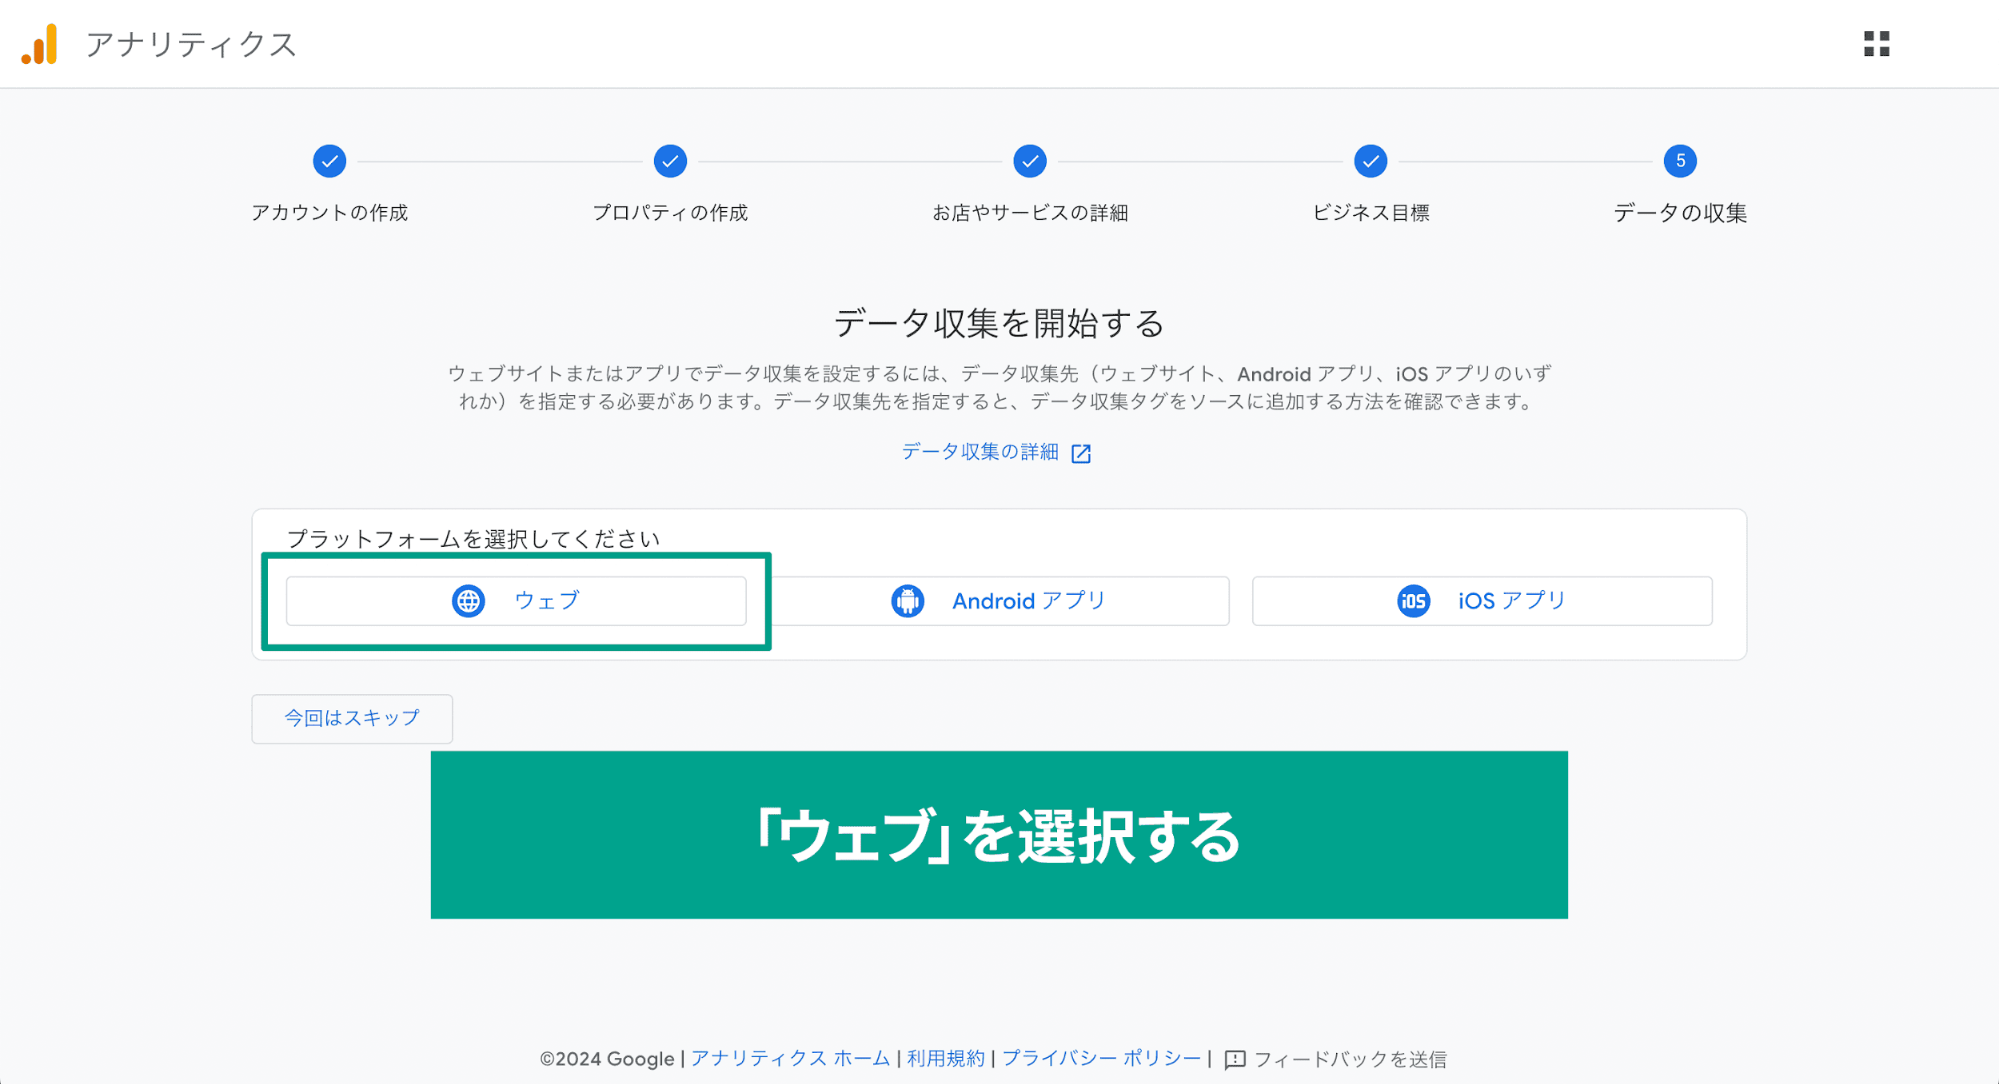Click the checkmark for ビジネス目標 step

tap(1370, 161)
